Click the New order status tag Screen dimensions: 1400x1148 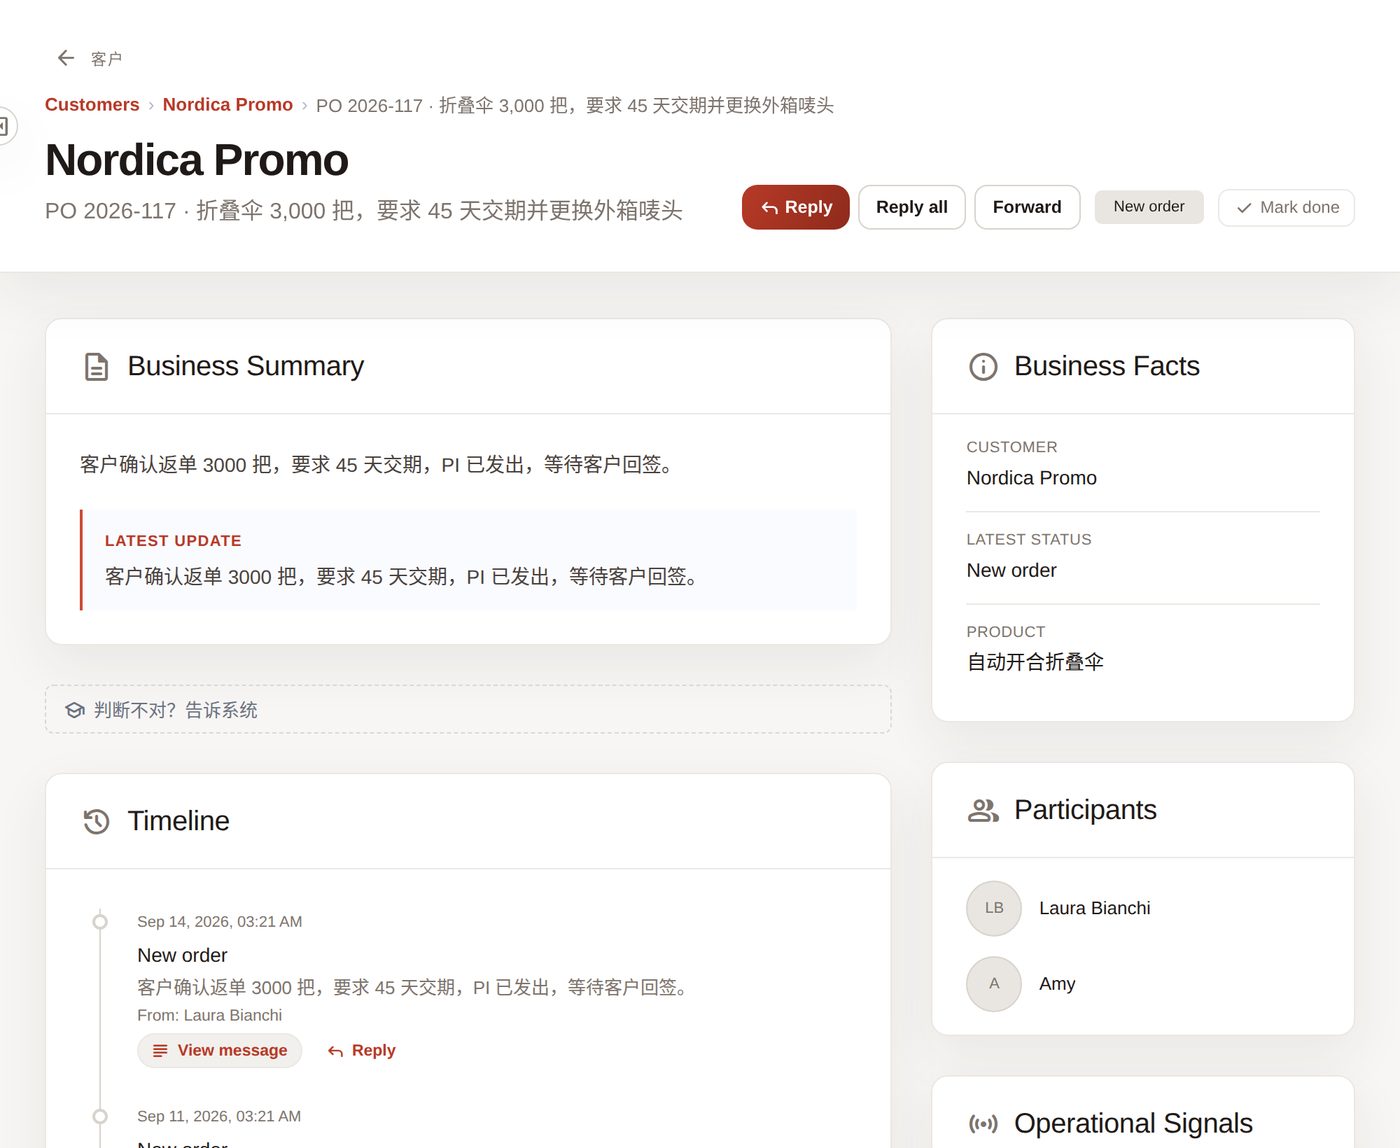point(1149,206)
